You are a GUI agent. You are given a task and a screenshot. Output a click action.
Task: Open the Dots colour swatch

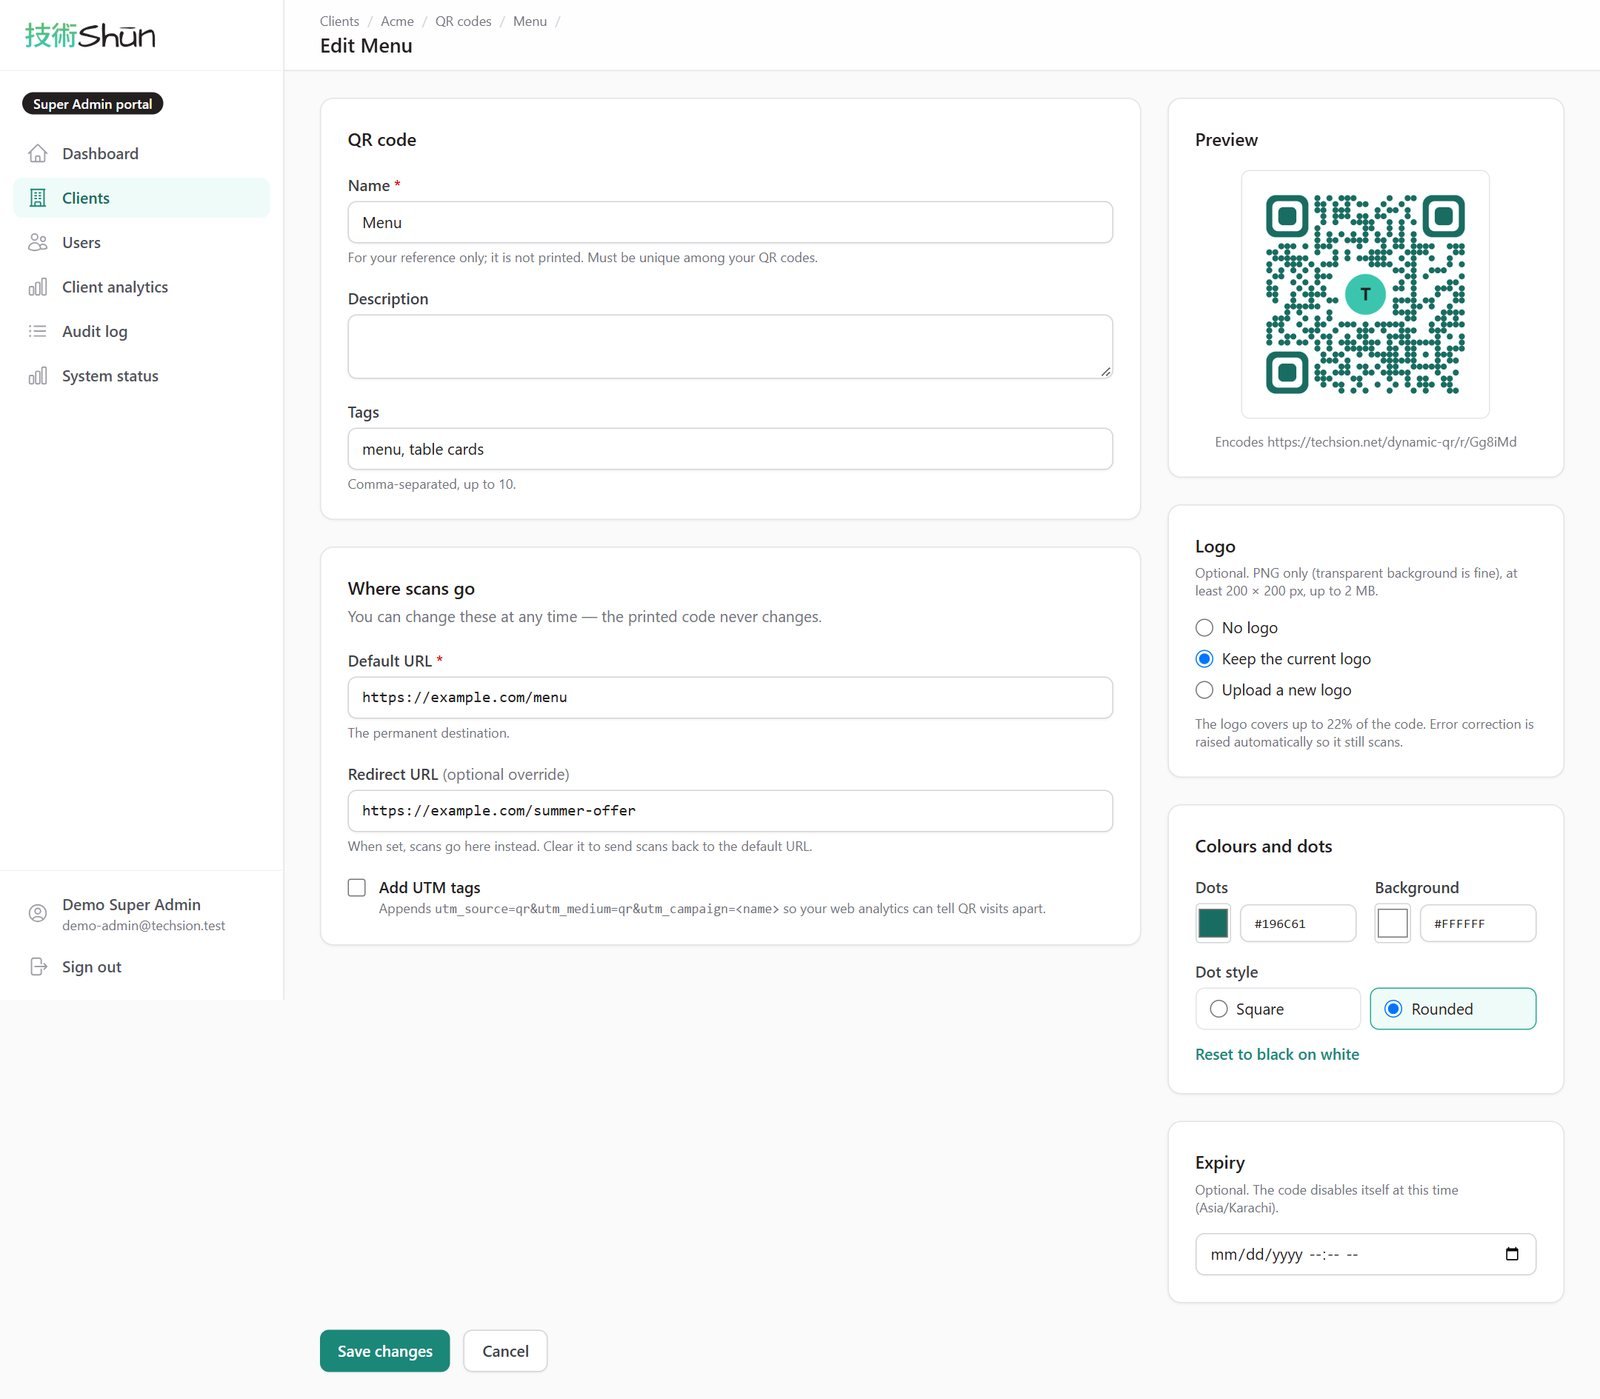pos(1213,923)
